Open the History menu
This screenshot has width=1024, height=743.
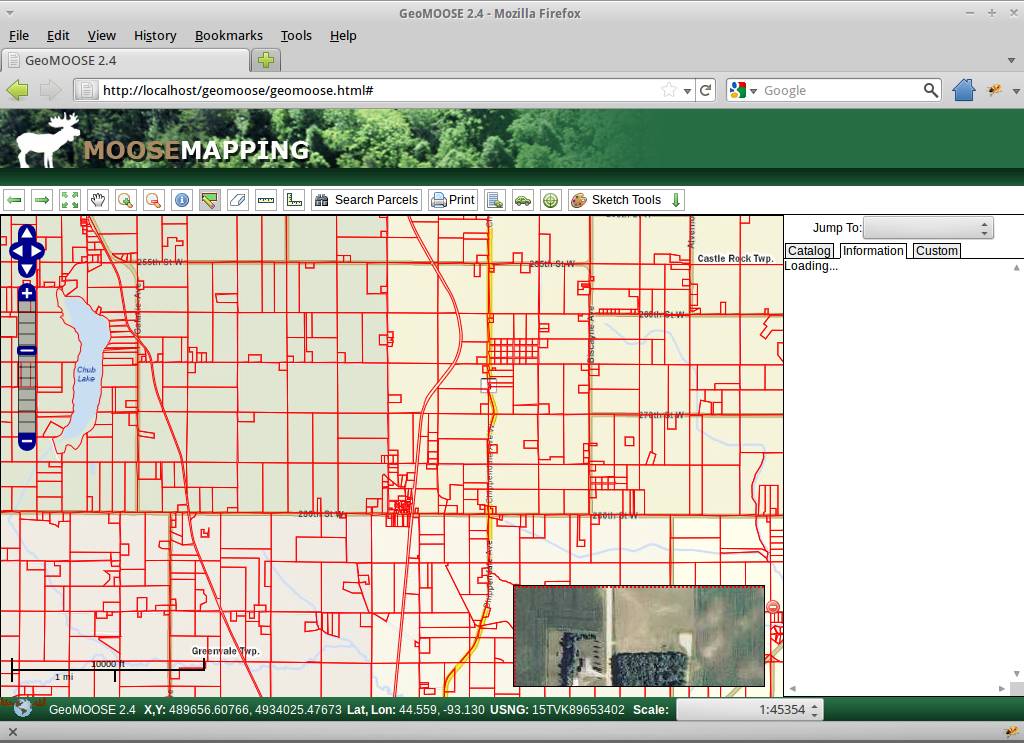pos(155,36)
